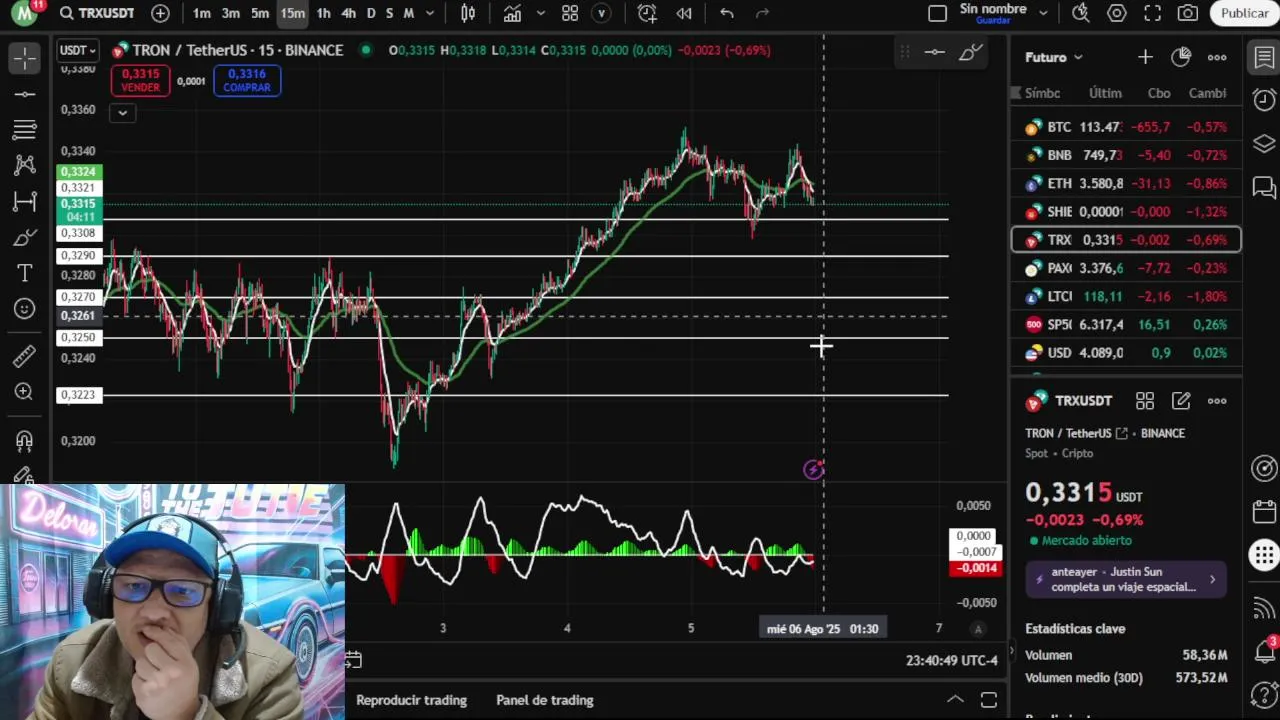Collapse the chart legend chevron
This screenshot has height=720, width=1280.
point(122,113)
